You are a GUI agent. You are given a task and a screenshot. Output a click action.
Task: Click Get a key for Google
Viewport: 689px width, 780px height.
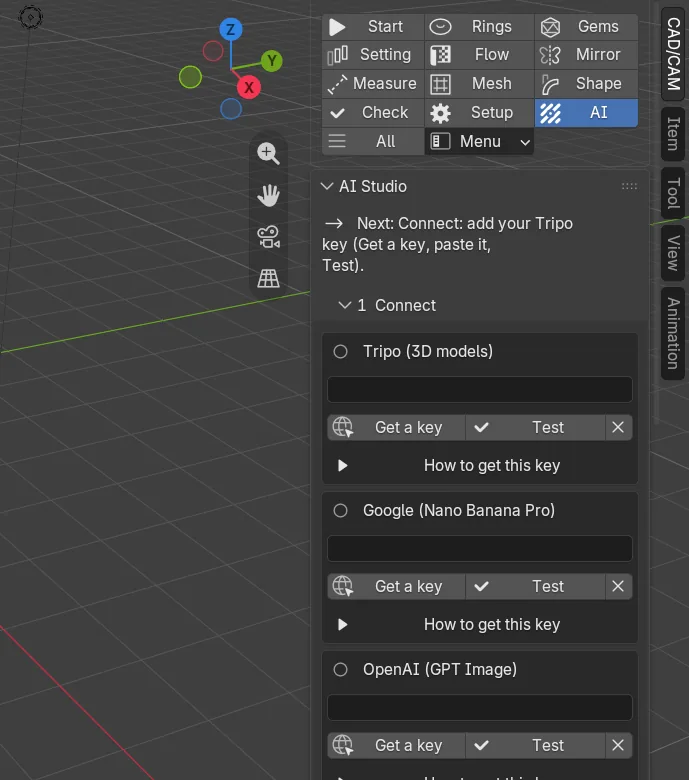click(x=396, y=586)
